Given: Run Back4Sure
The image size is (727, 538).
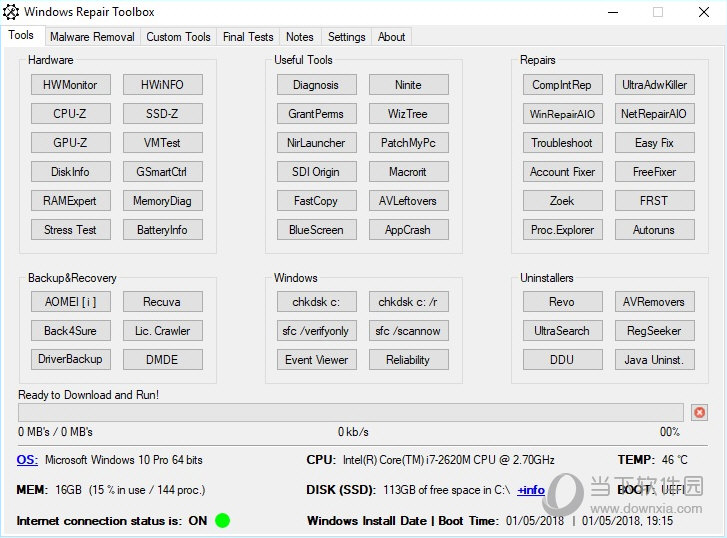Looking at the screenshot, I should [x=70, y=331].
